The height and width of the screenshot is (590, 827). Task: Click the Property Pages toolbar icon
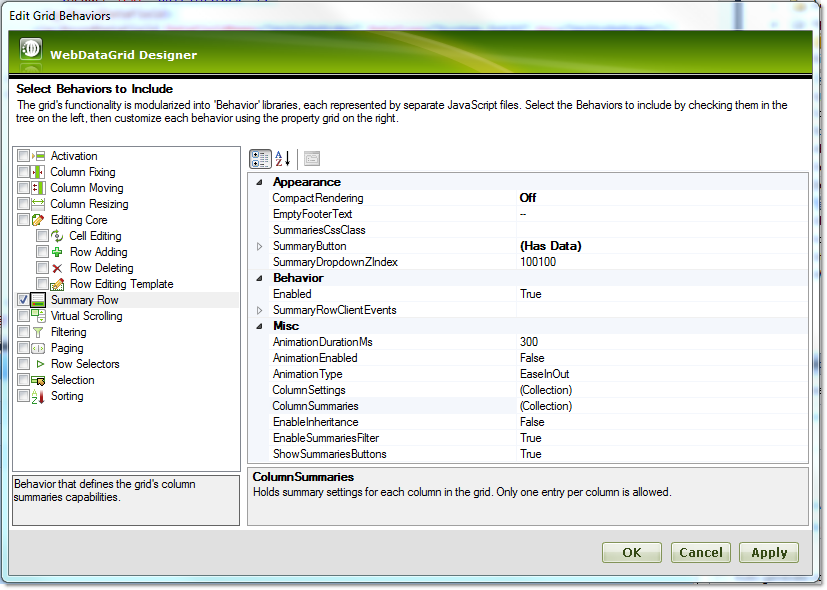point(312,158)
